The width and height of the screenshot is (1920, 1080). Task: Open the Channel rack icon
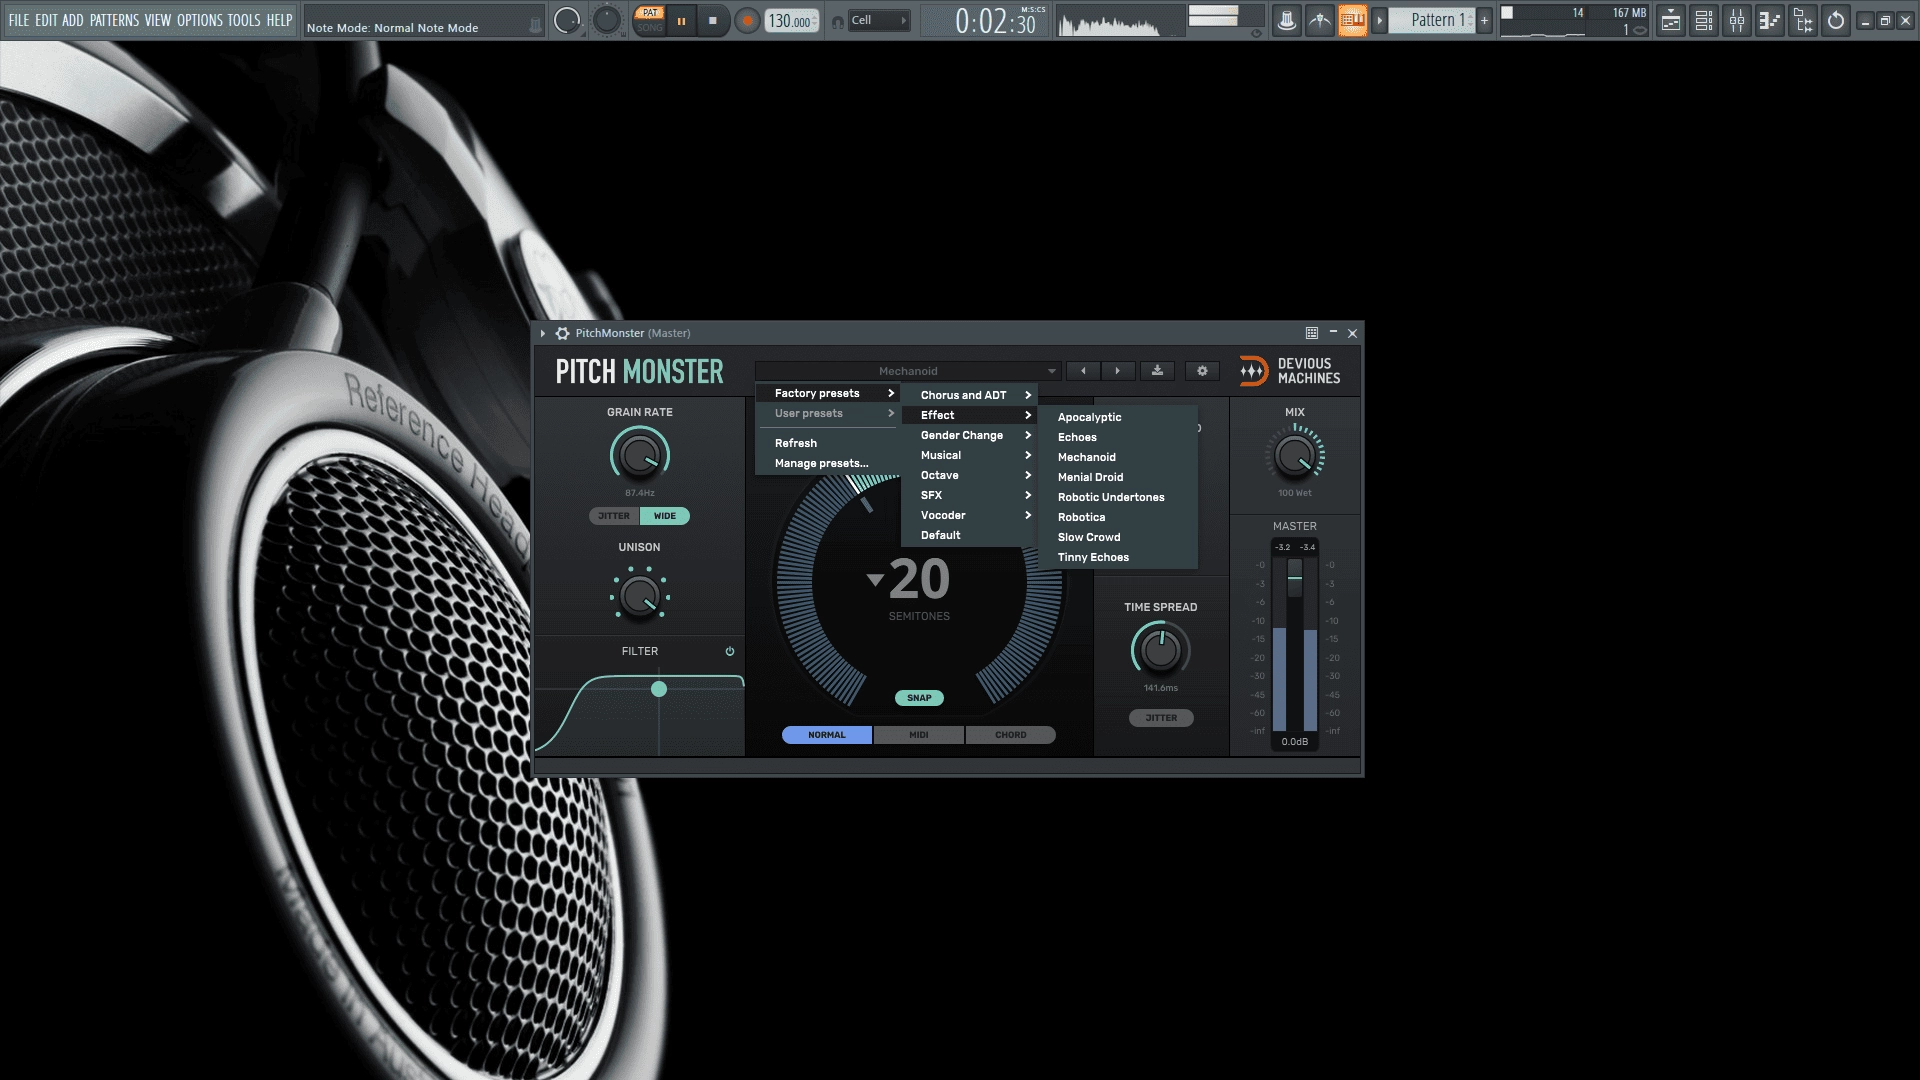coord(1704,20)
